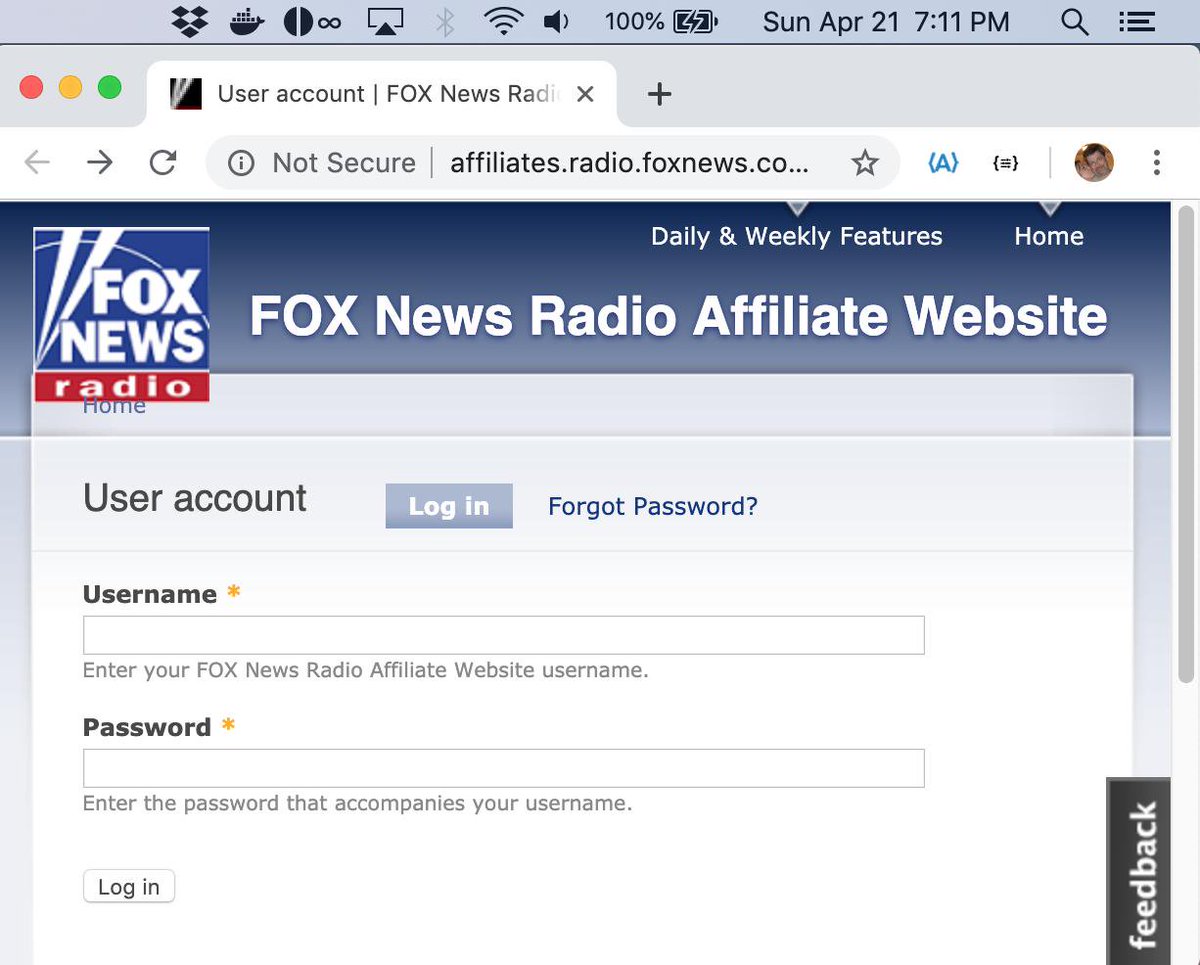Screen dimensions: 1200x965
Task: Open the Home navigation menu item
Action: click(x=1049, y=236)
